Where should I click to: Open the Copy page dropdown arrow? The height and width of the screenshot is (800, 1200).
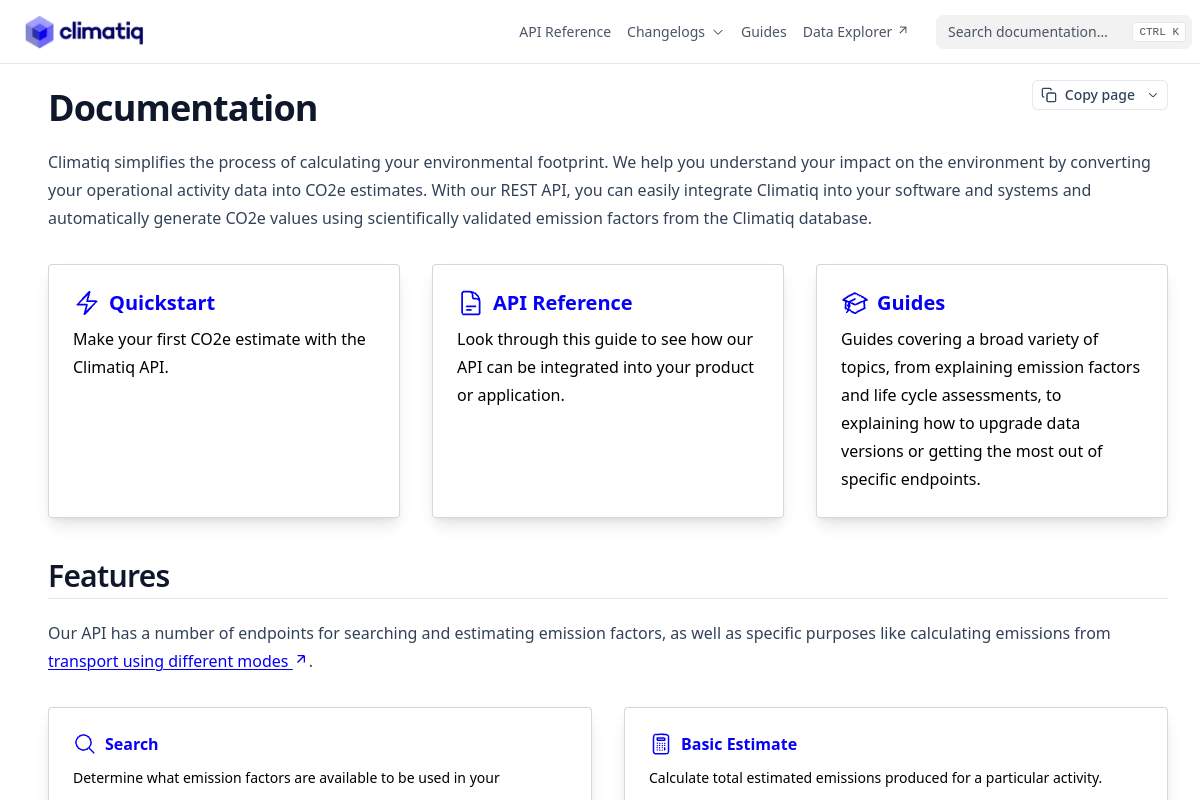(1152, 95)
